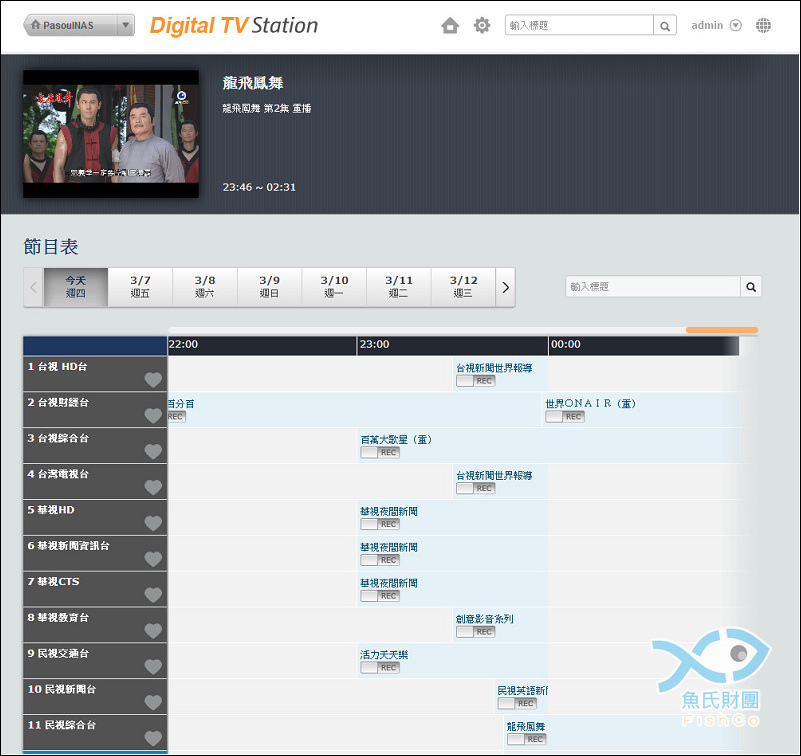Select the 3/10 週一 date tab
Image resolution: width=801 pixels, height=756 pixels.
(334, 287)
